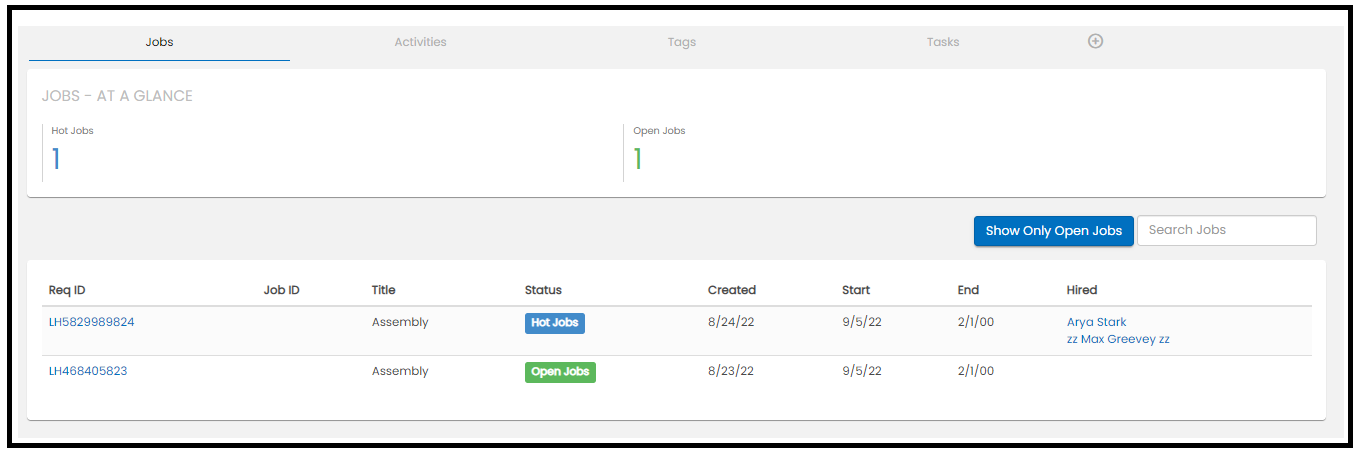Switch to the Jobs tab
The image size is (1358, 450).
coord(159,42)
